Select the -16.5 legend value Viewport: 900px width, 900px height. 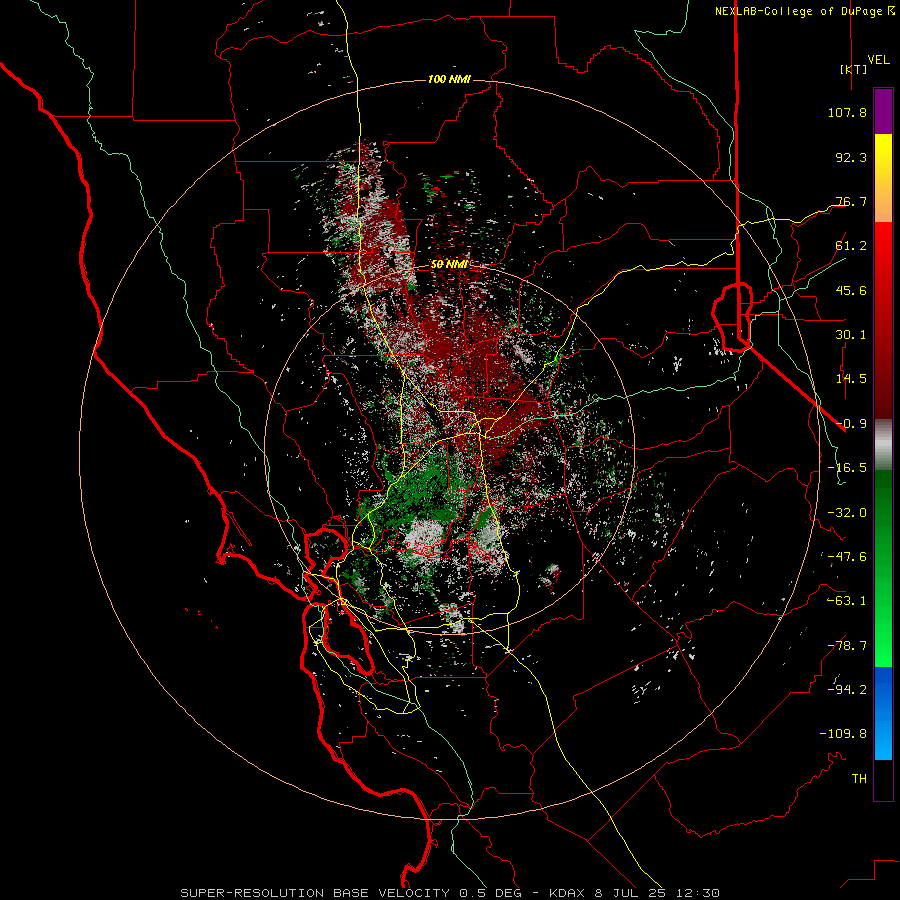[847, 468]
